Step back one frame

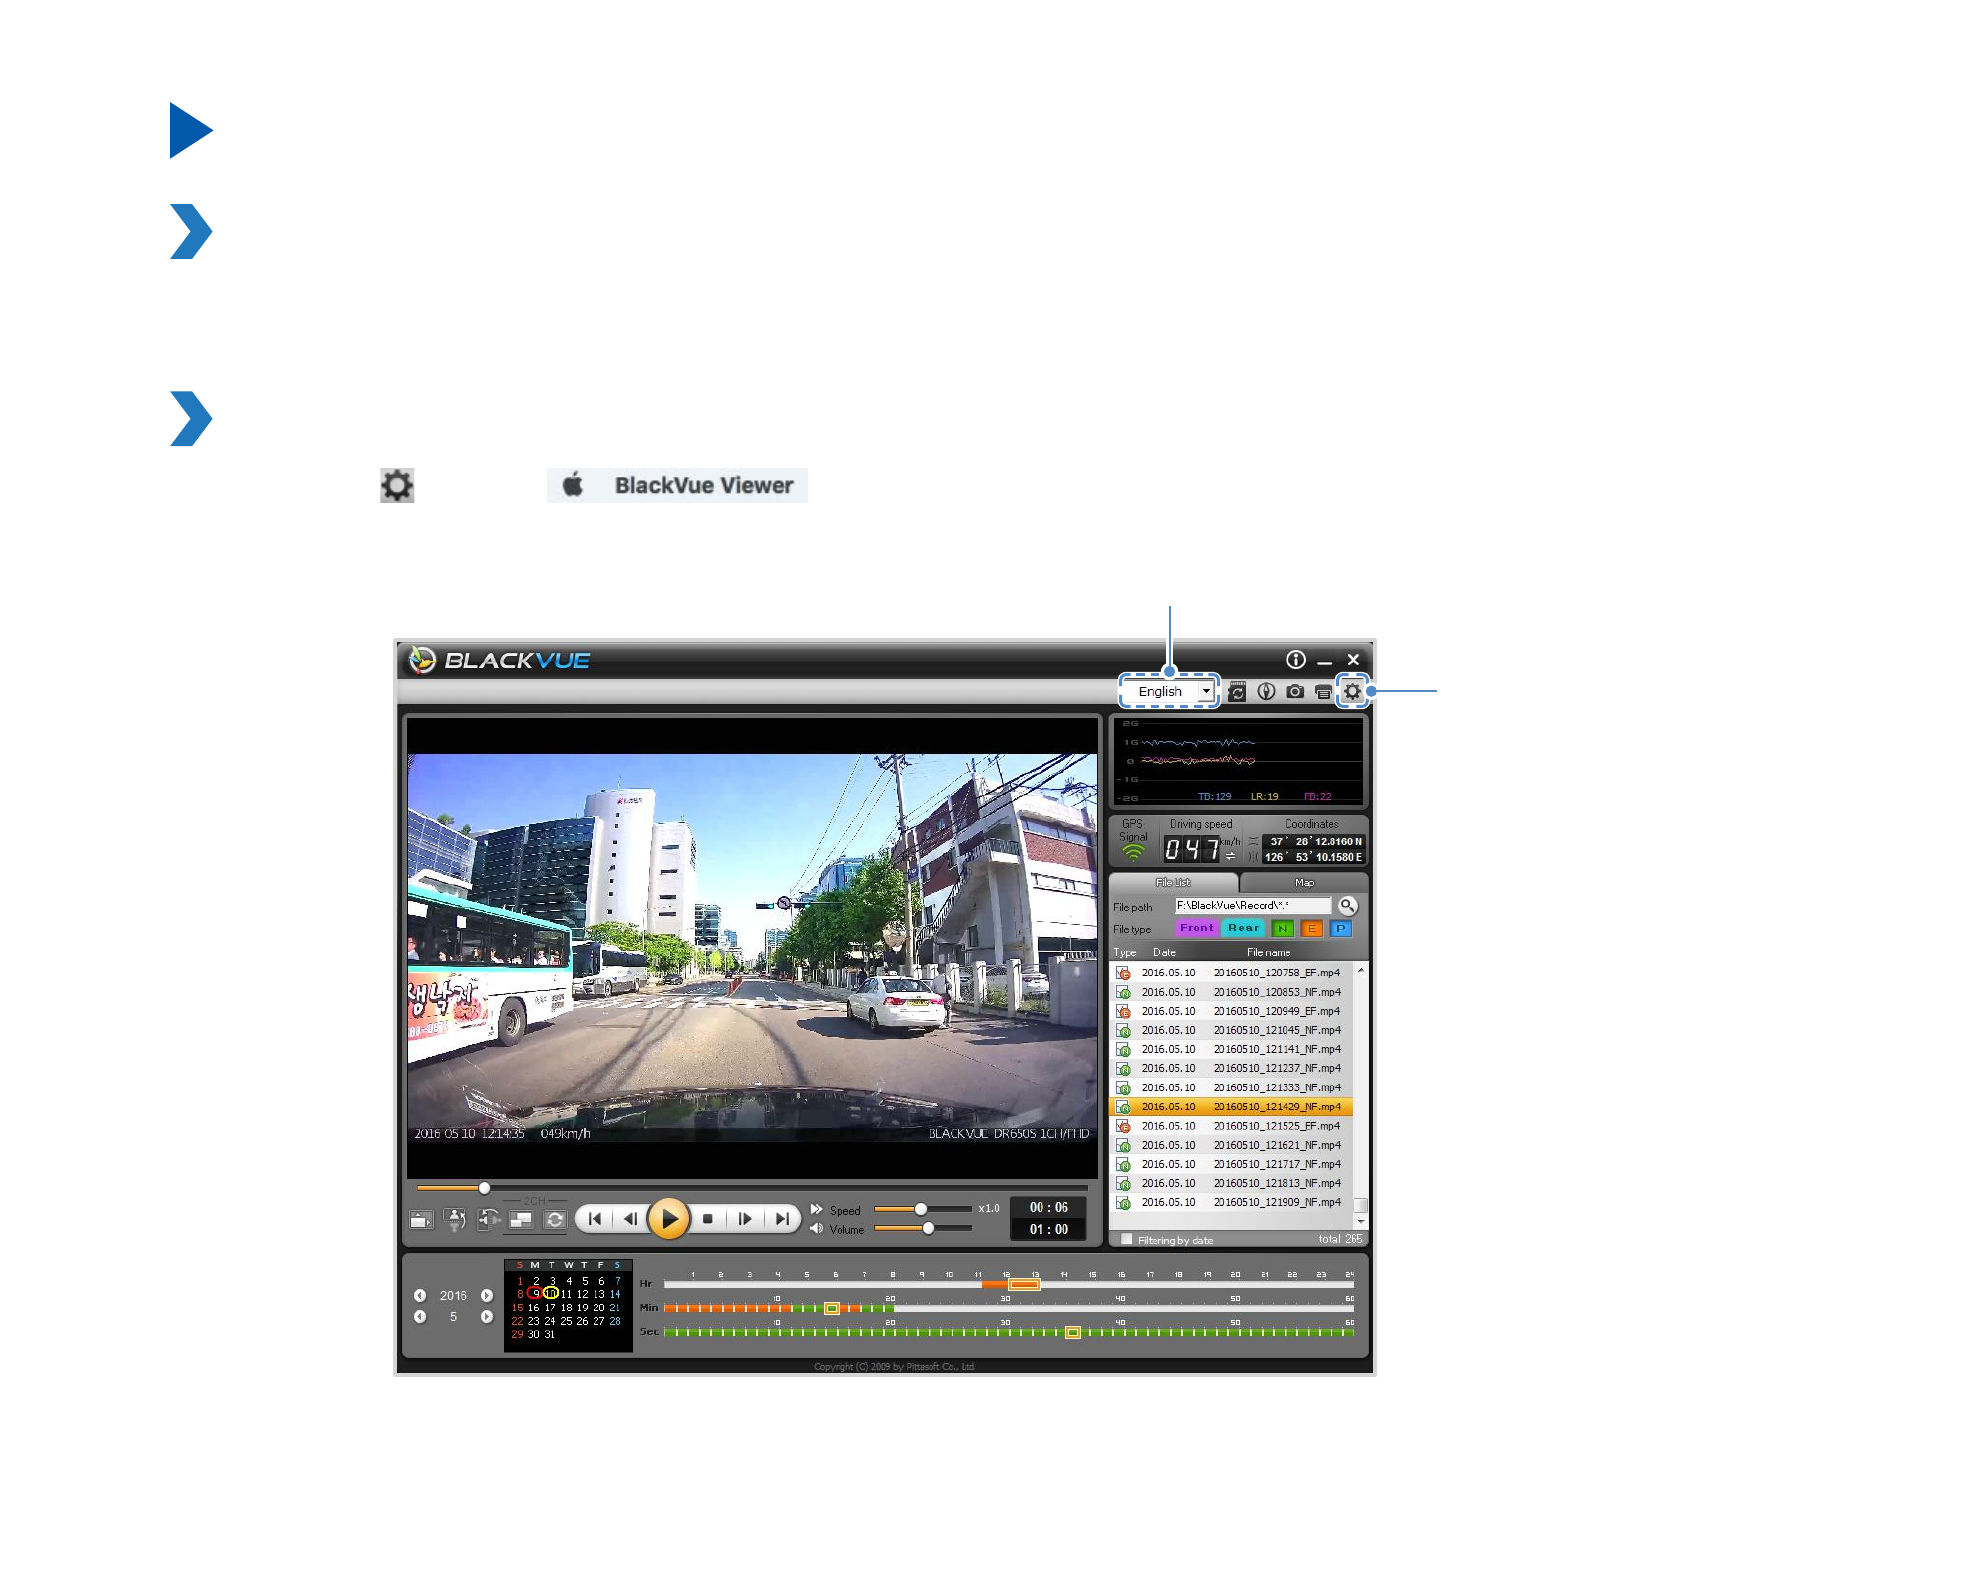point(630,1219)
